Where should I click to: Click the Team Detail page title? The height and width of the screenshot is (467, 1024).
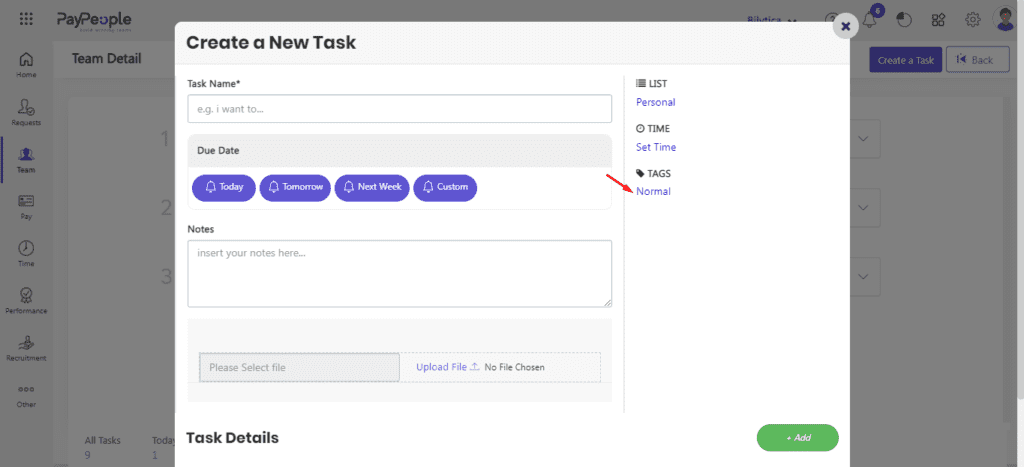106,59
